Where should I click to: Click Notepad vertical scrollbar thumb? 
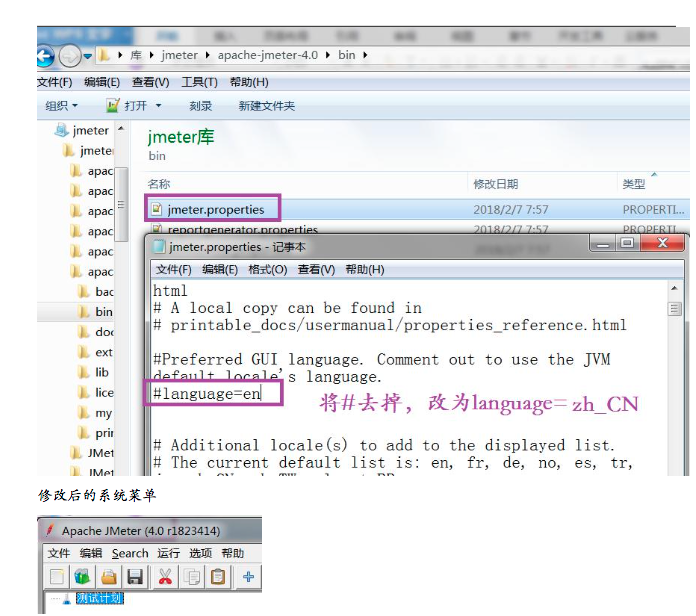[674, 308]
